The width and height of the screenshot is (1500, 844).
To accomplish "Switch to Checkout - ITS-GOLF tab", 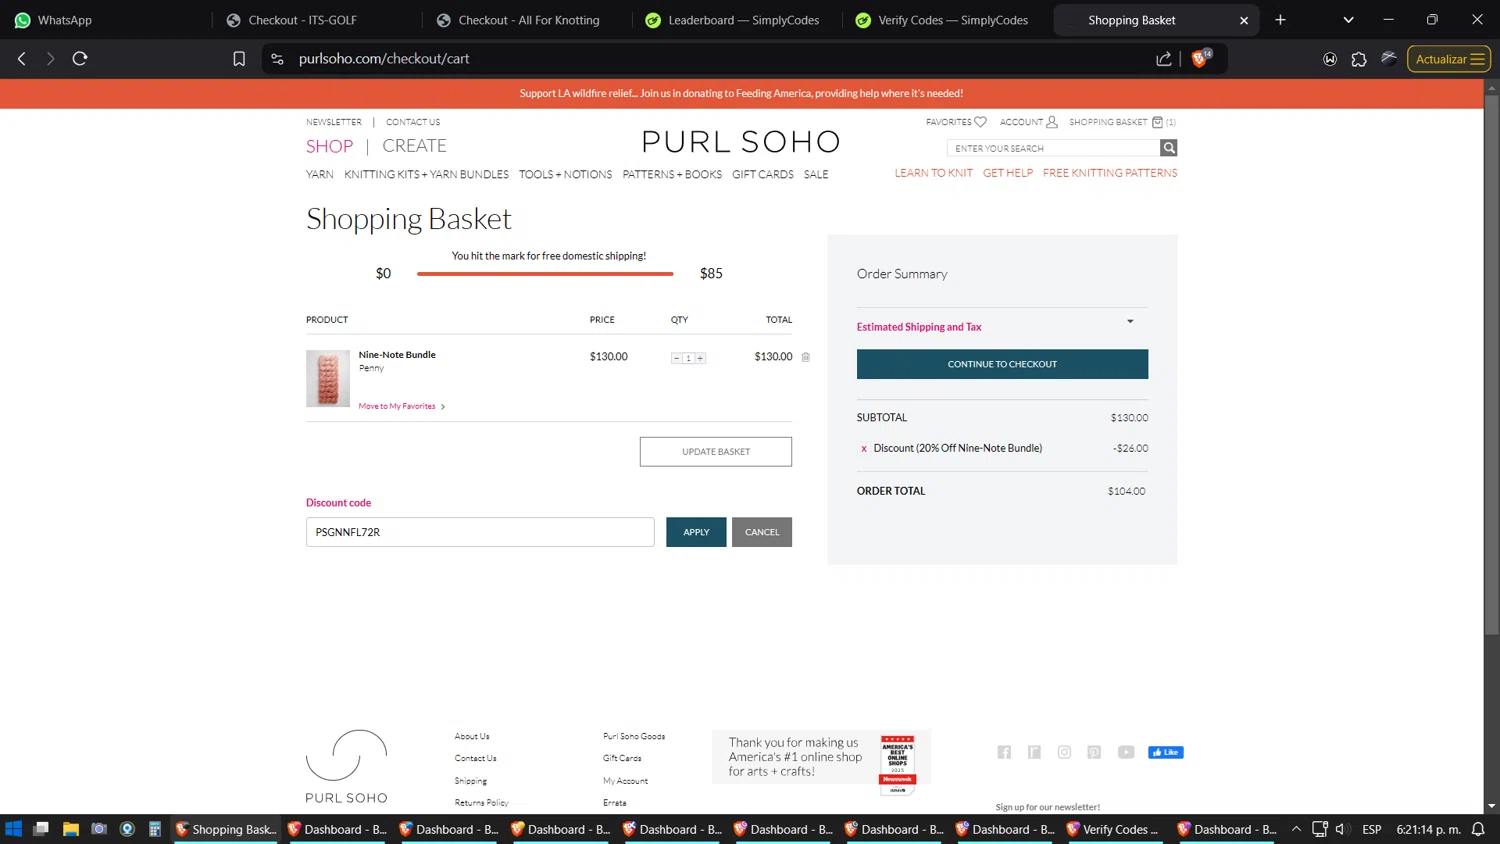I will (x=318, y=20).
